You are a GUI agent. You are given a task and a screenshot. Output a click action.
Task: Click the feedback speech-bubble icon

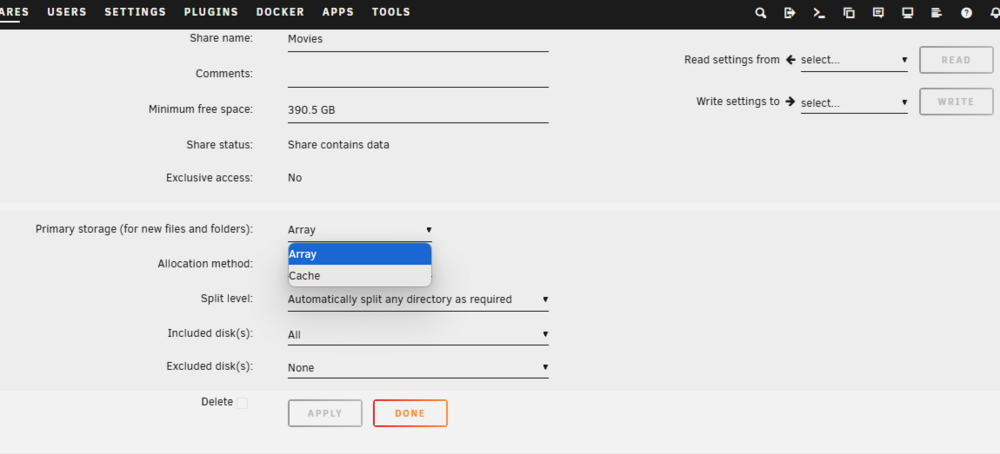[878, 13]
